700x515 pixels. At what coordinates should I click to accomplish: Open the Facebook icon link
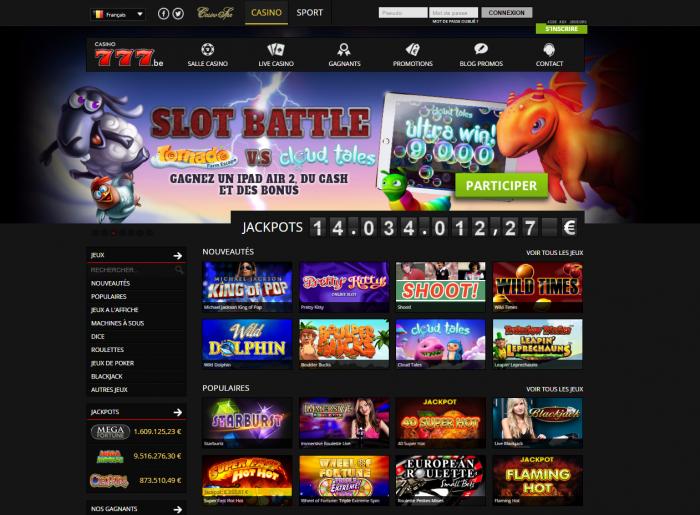tap(163, 14)
